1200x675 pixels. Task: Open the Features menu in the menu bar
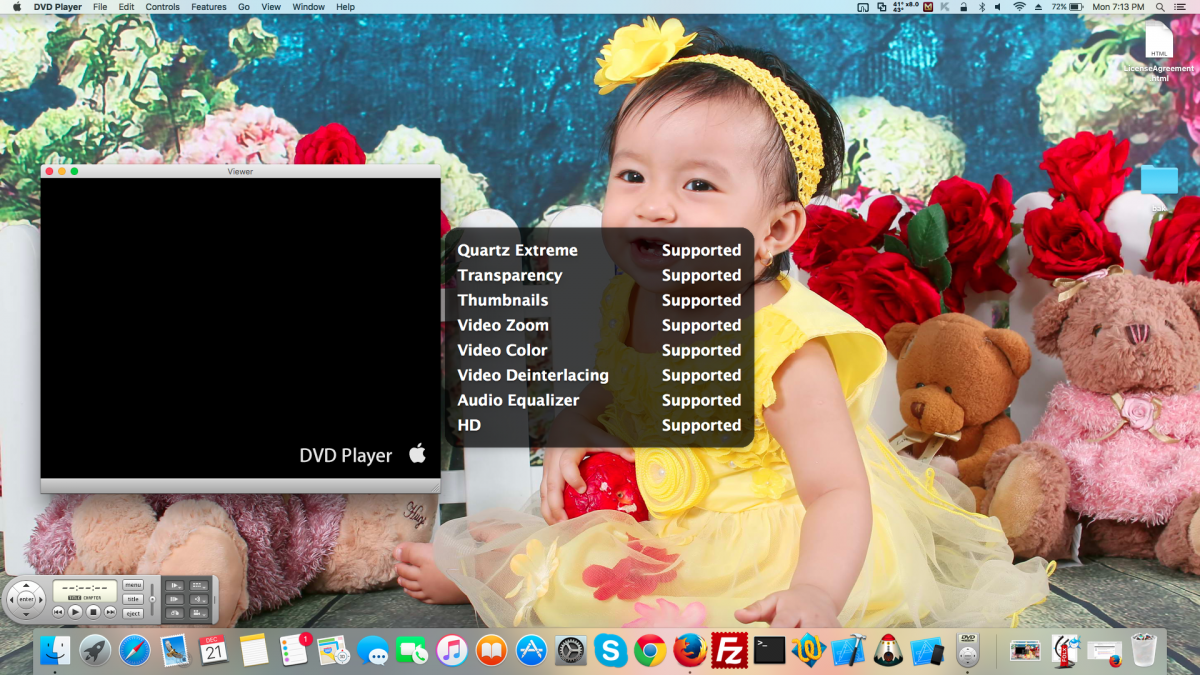tap(208, 7)
